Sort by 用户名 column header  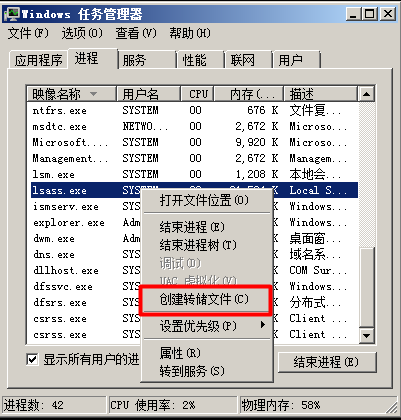[148, 94]
